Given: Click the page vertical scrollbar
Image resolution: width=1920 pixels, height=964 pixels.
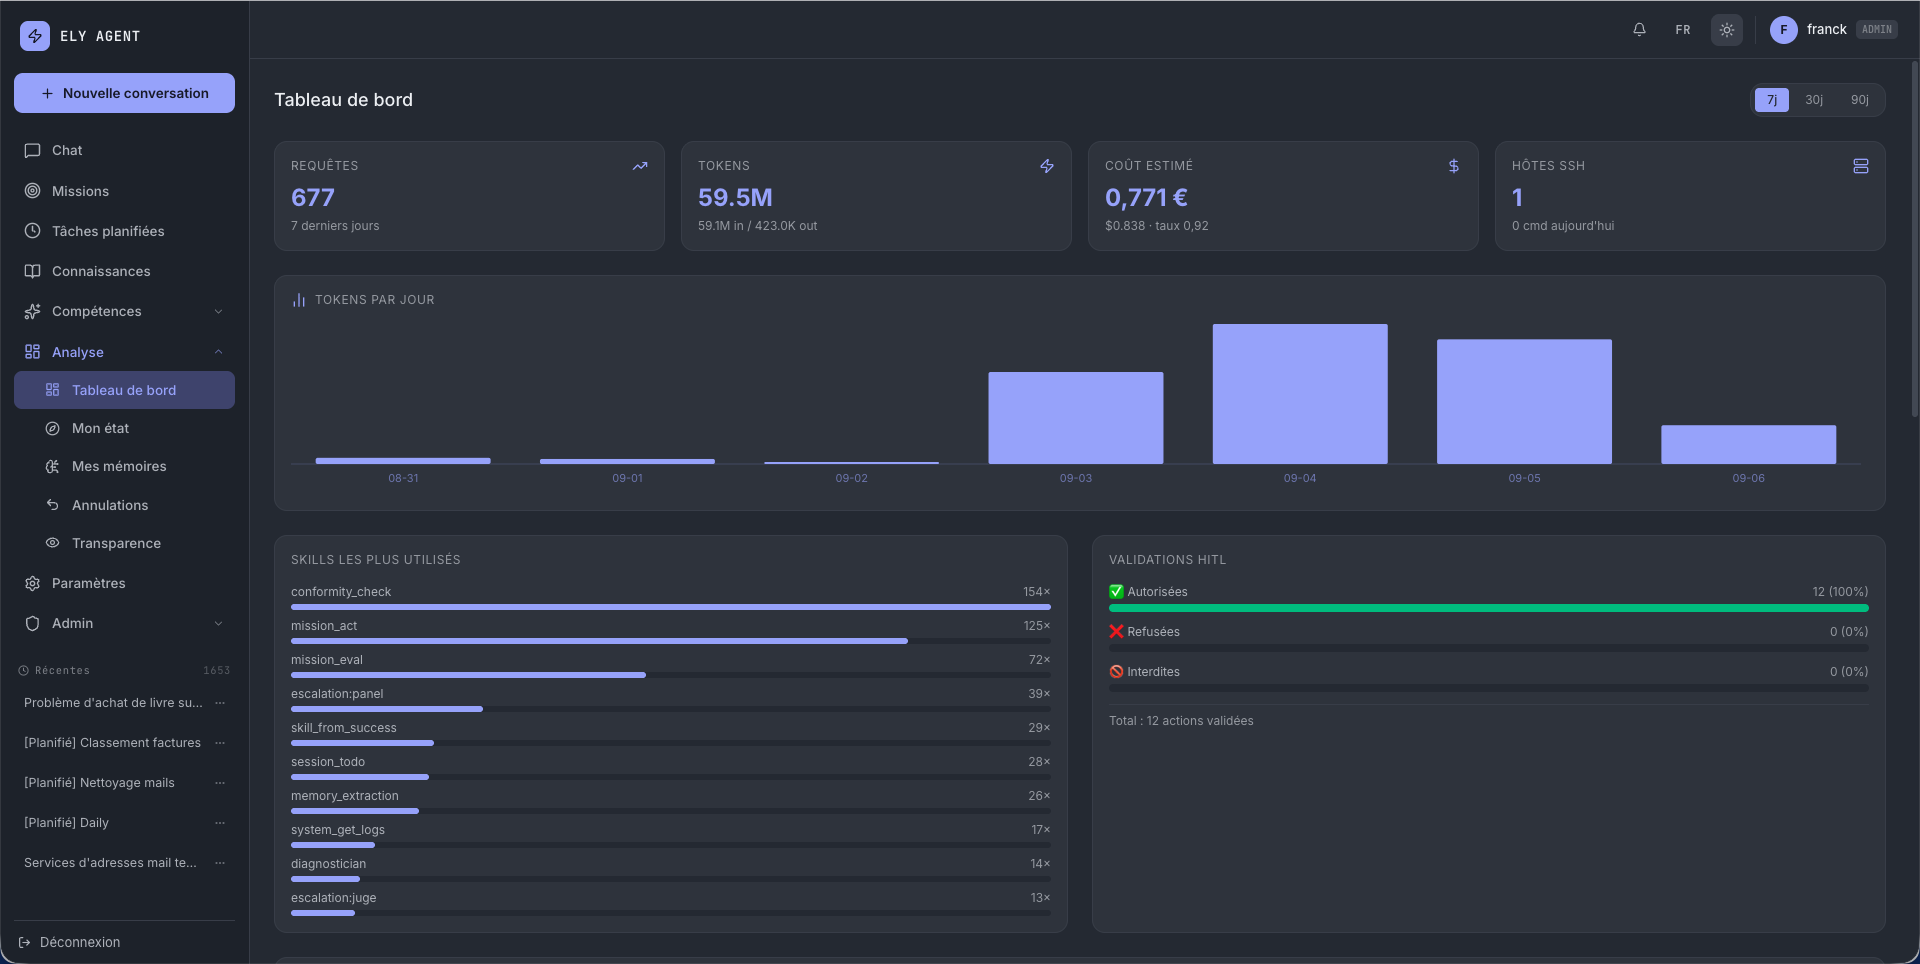Looking at the screenshot, I should 1914,240.
